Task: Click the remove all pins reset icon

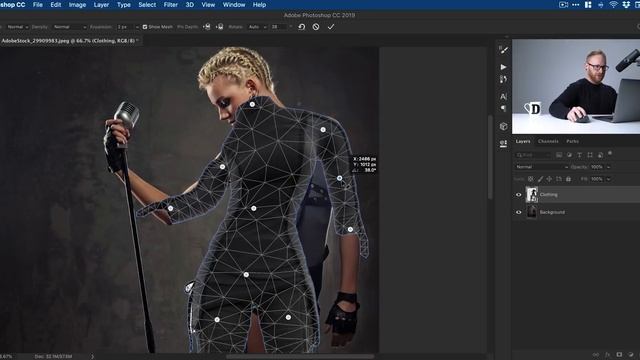Action: click(302, 27)
